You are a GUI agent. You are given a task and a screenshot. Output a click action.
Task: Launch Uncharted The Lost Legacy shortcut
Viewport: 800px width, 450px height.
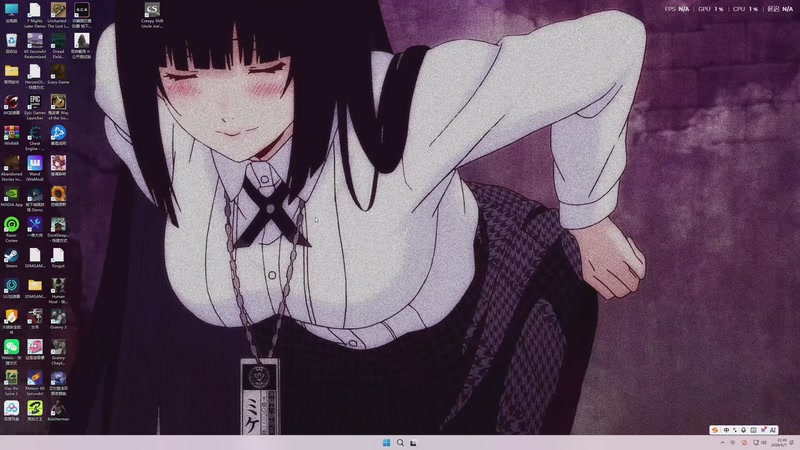[x=58, y=15]
